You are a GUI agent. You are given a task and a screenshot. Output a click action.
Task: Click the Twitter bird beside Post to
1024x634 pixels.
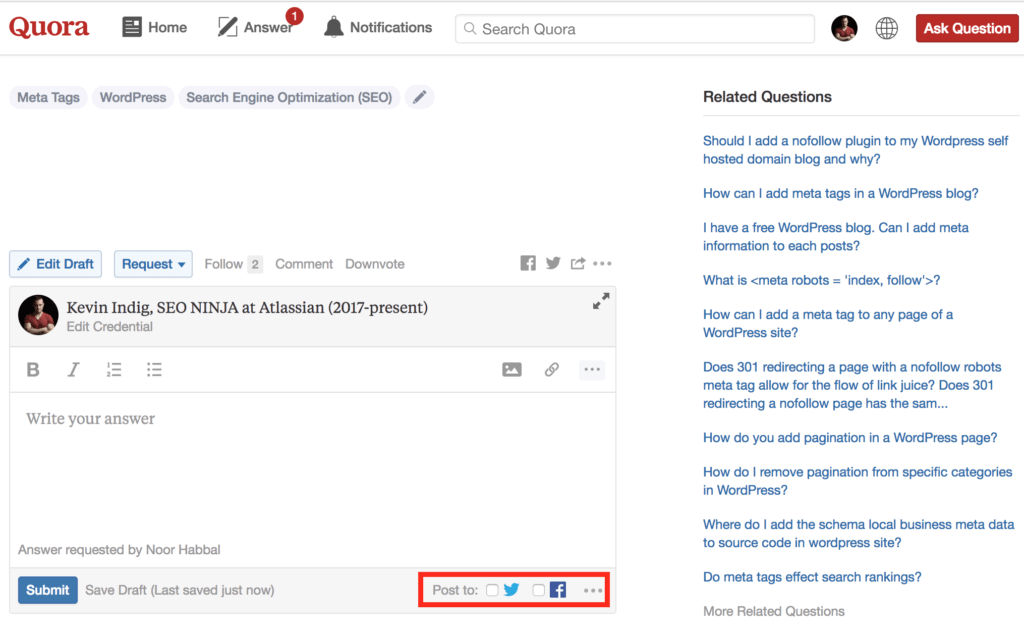[x=511, y=590]
